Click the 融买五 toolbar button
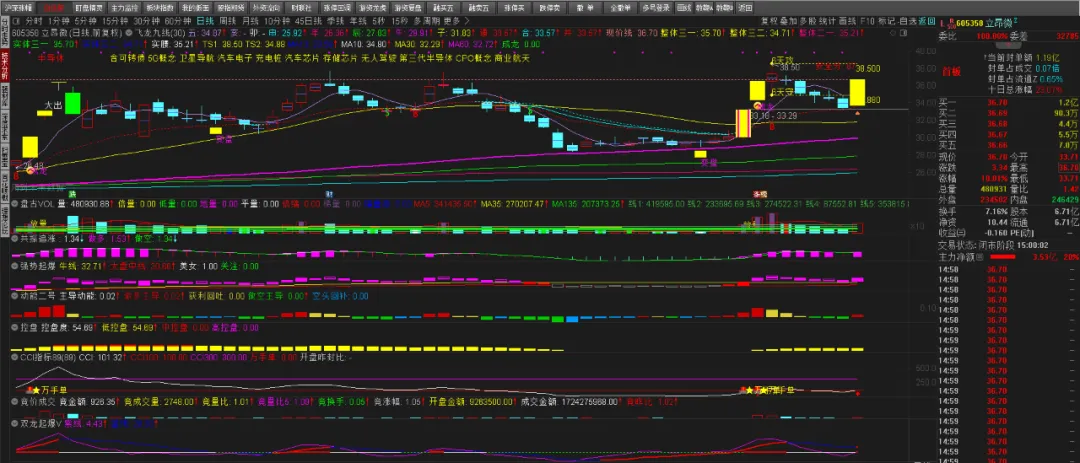 tap(445, 8)
